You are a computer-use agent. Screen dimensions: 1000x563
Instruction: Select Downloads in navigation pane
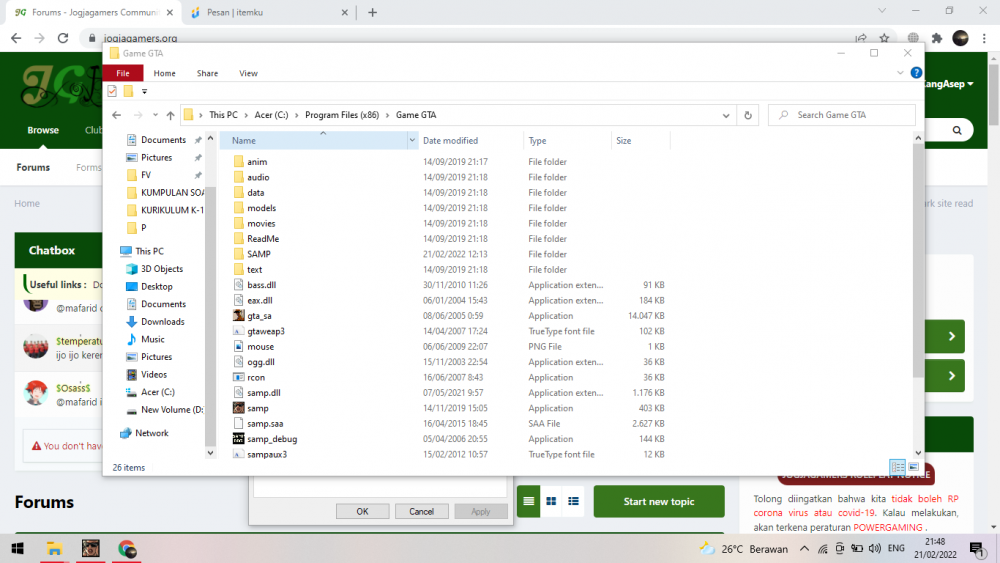coord(163,321)
